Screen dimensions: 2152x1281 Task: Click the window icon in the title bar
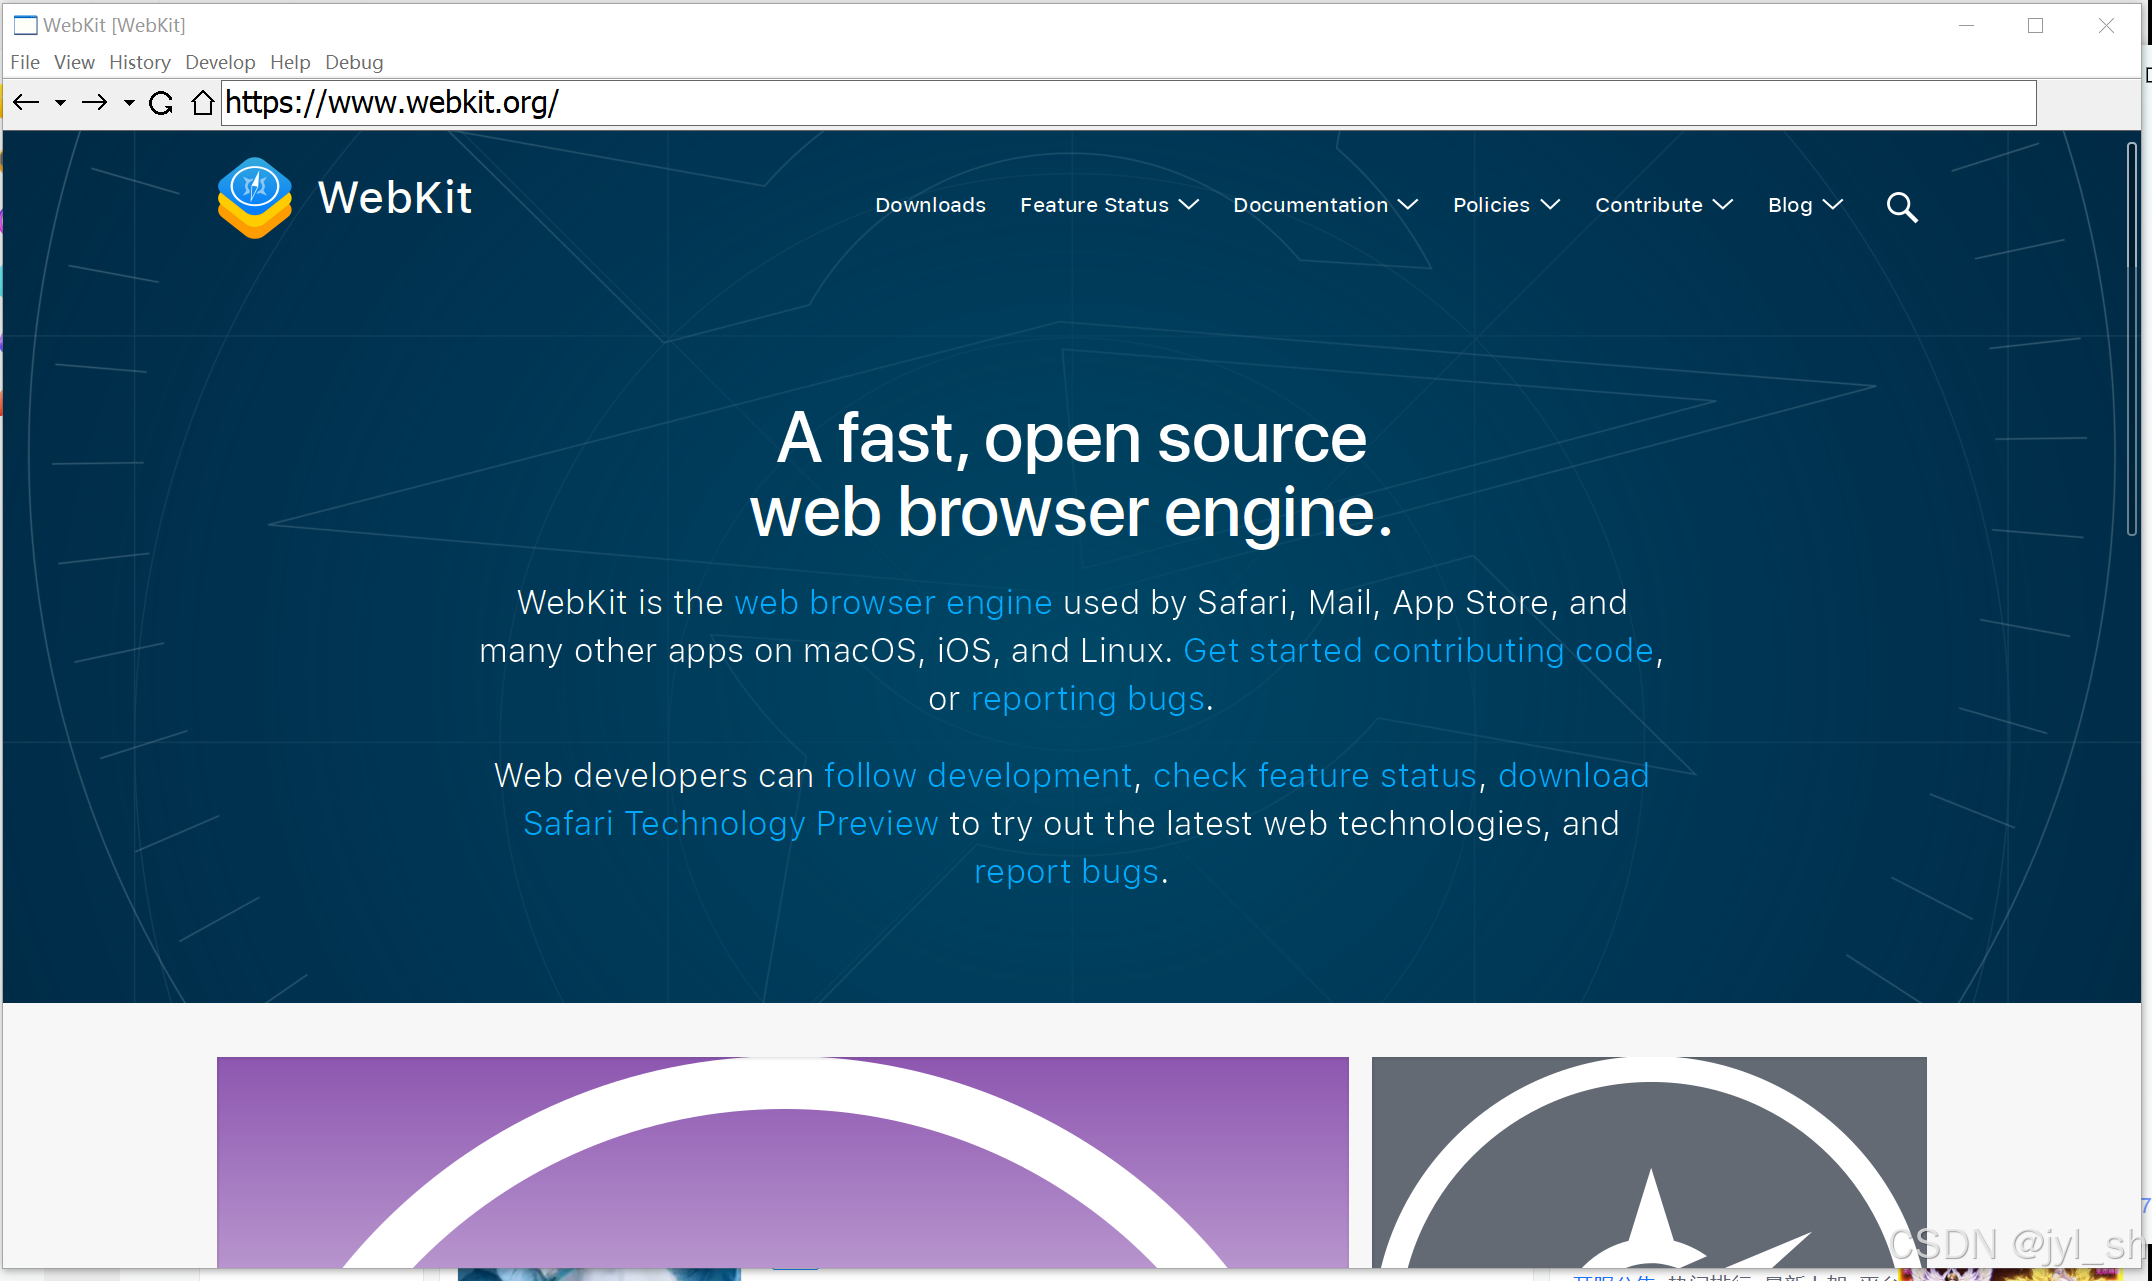tap(25, 25)
